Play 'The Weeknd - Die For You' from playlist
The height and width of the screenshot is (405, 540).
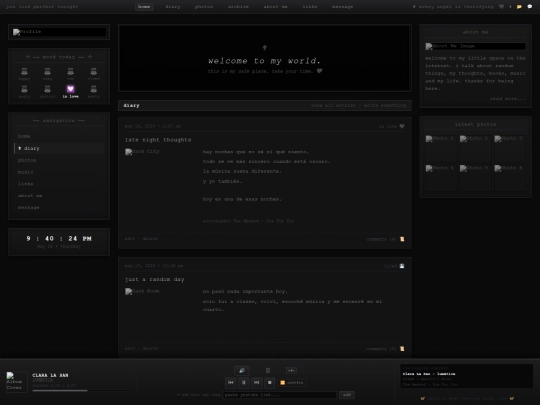click(x=430, y=384)
